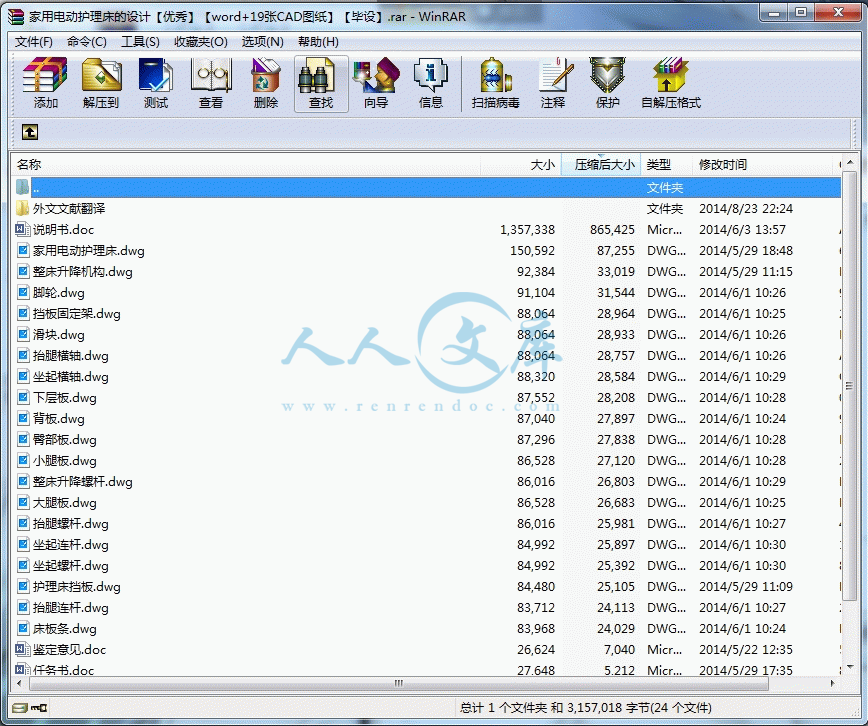The width and height of the screenshot is (868, 726).
Task: Sort by 名称 column header
Action: click(245, 164)
